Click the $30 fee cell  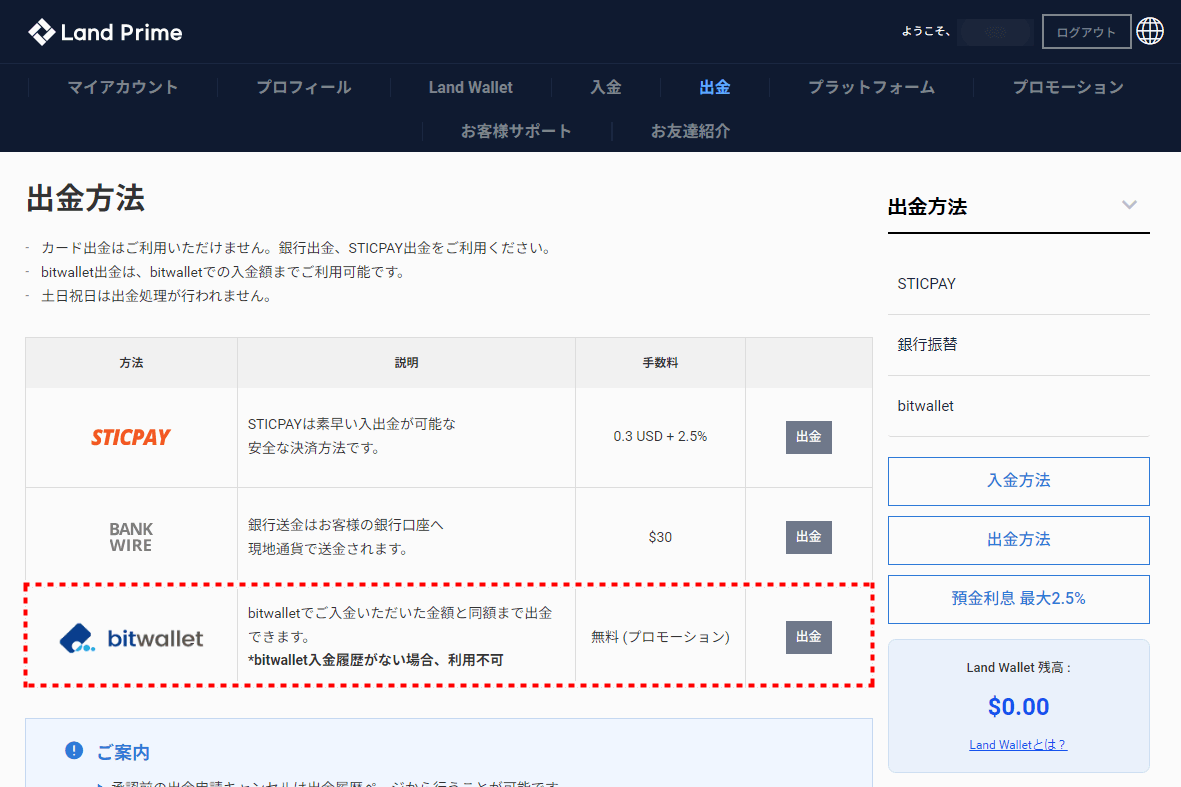[x=660, y=537]
